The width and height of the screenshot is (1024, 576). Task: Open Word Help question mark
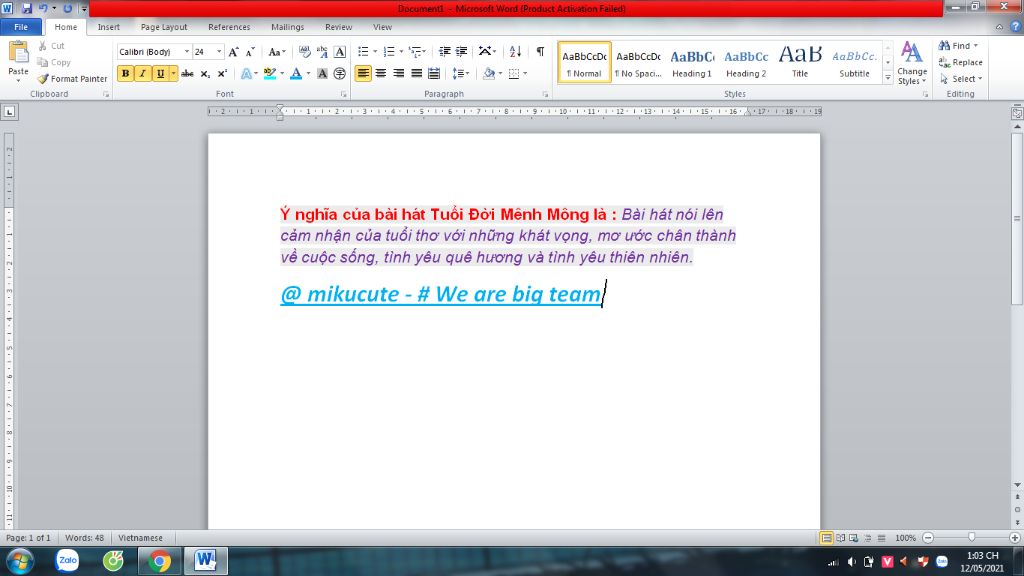click(x=1016, y=27)
